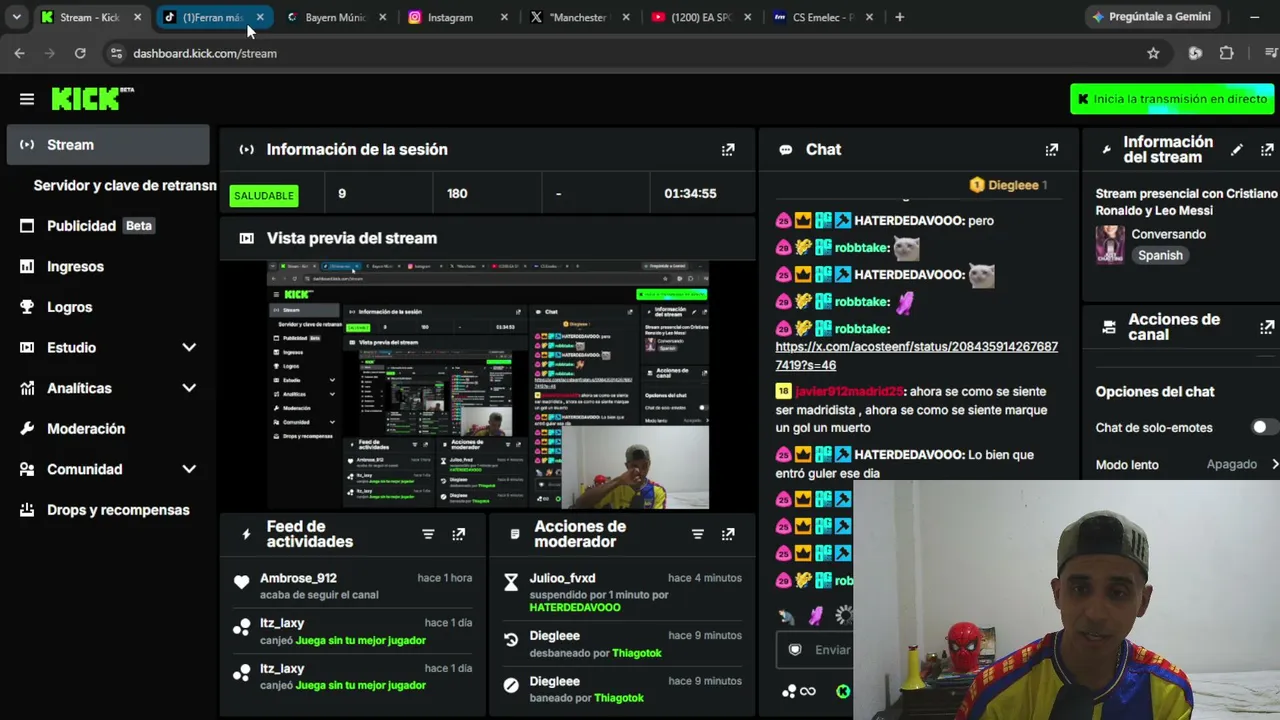Open the x.com link posted by robbtake

point(916,356)
